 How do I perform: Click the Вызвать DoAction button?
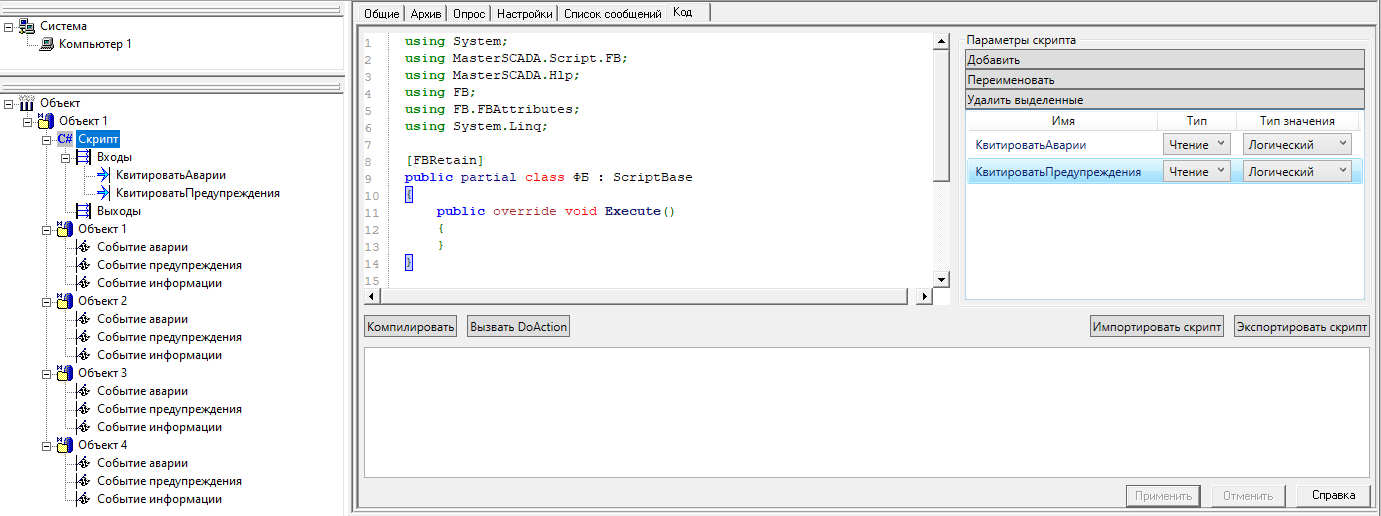[518, 326]
